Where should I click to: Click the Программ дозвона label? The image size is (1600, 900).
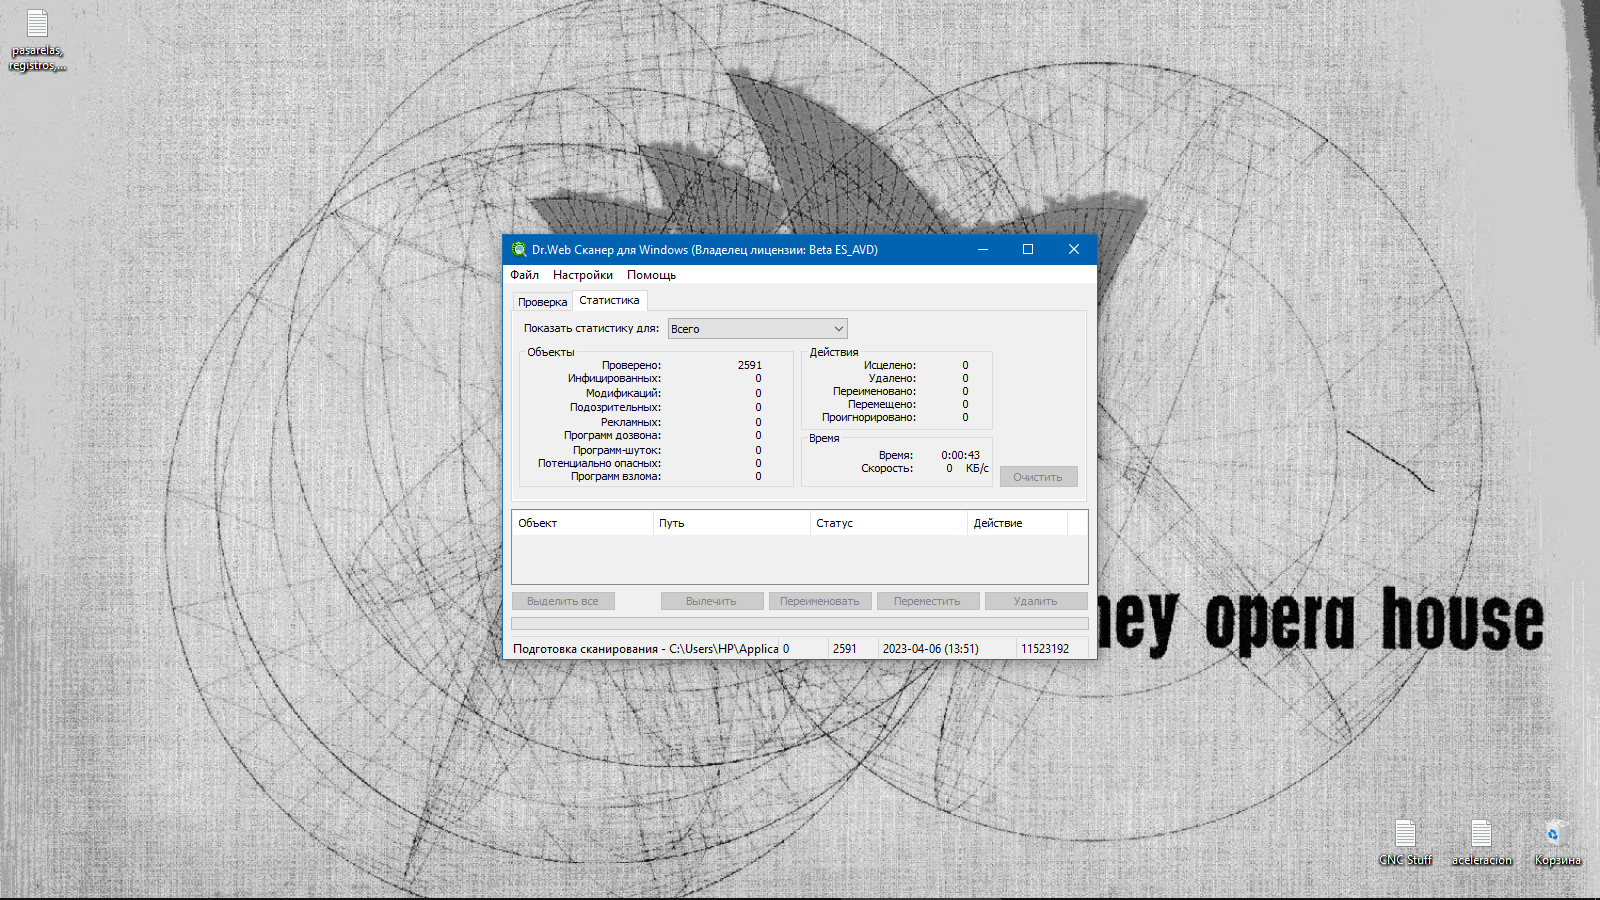[x=612, y=435]
